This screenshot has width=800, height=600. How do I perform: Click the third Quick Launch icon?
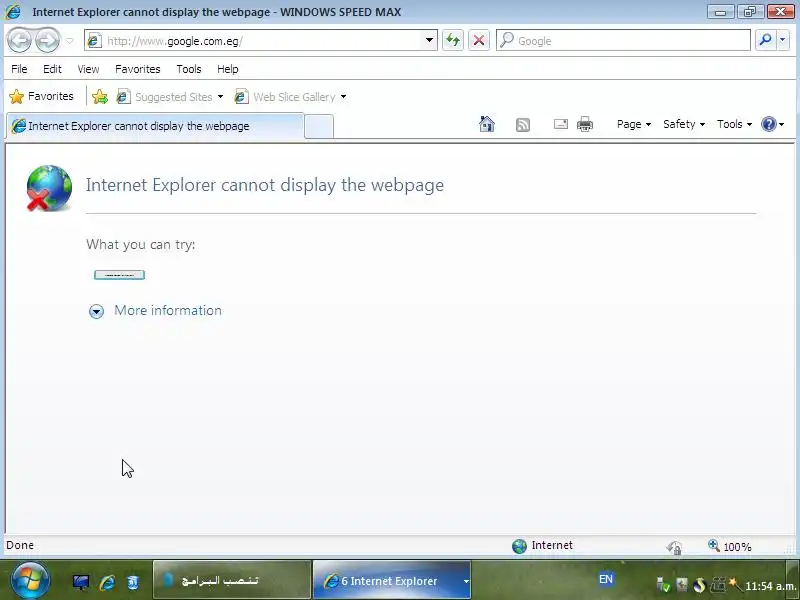(x=133, y=582)
